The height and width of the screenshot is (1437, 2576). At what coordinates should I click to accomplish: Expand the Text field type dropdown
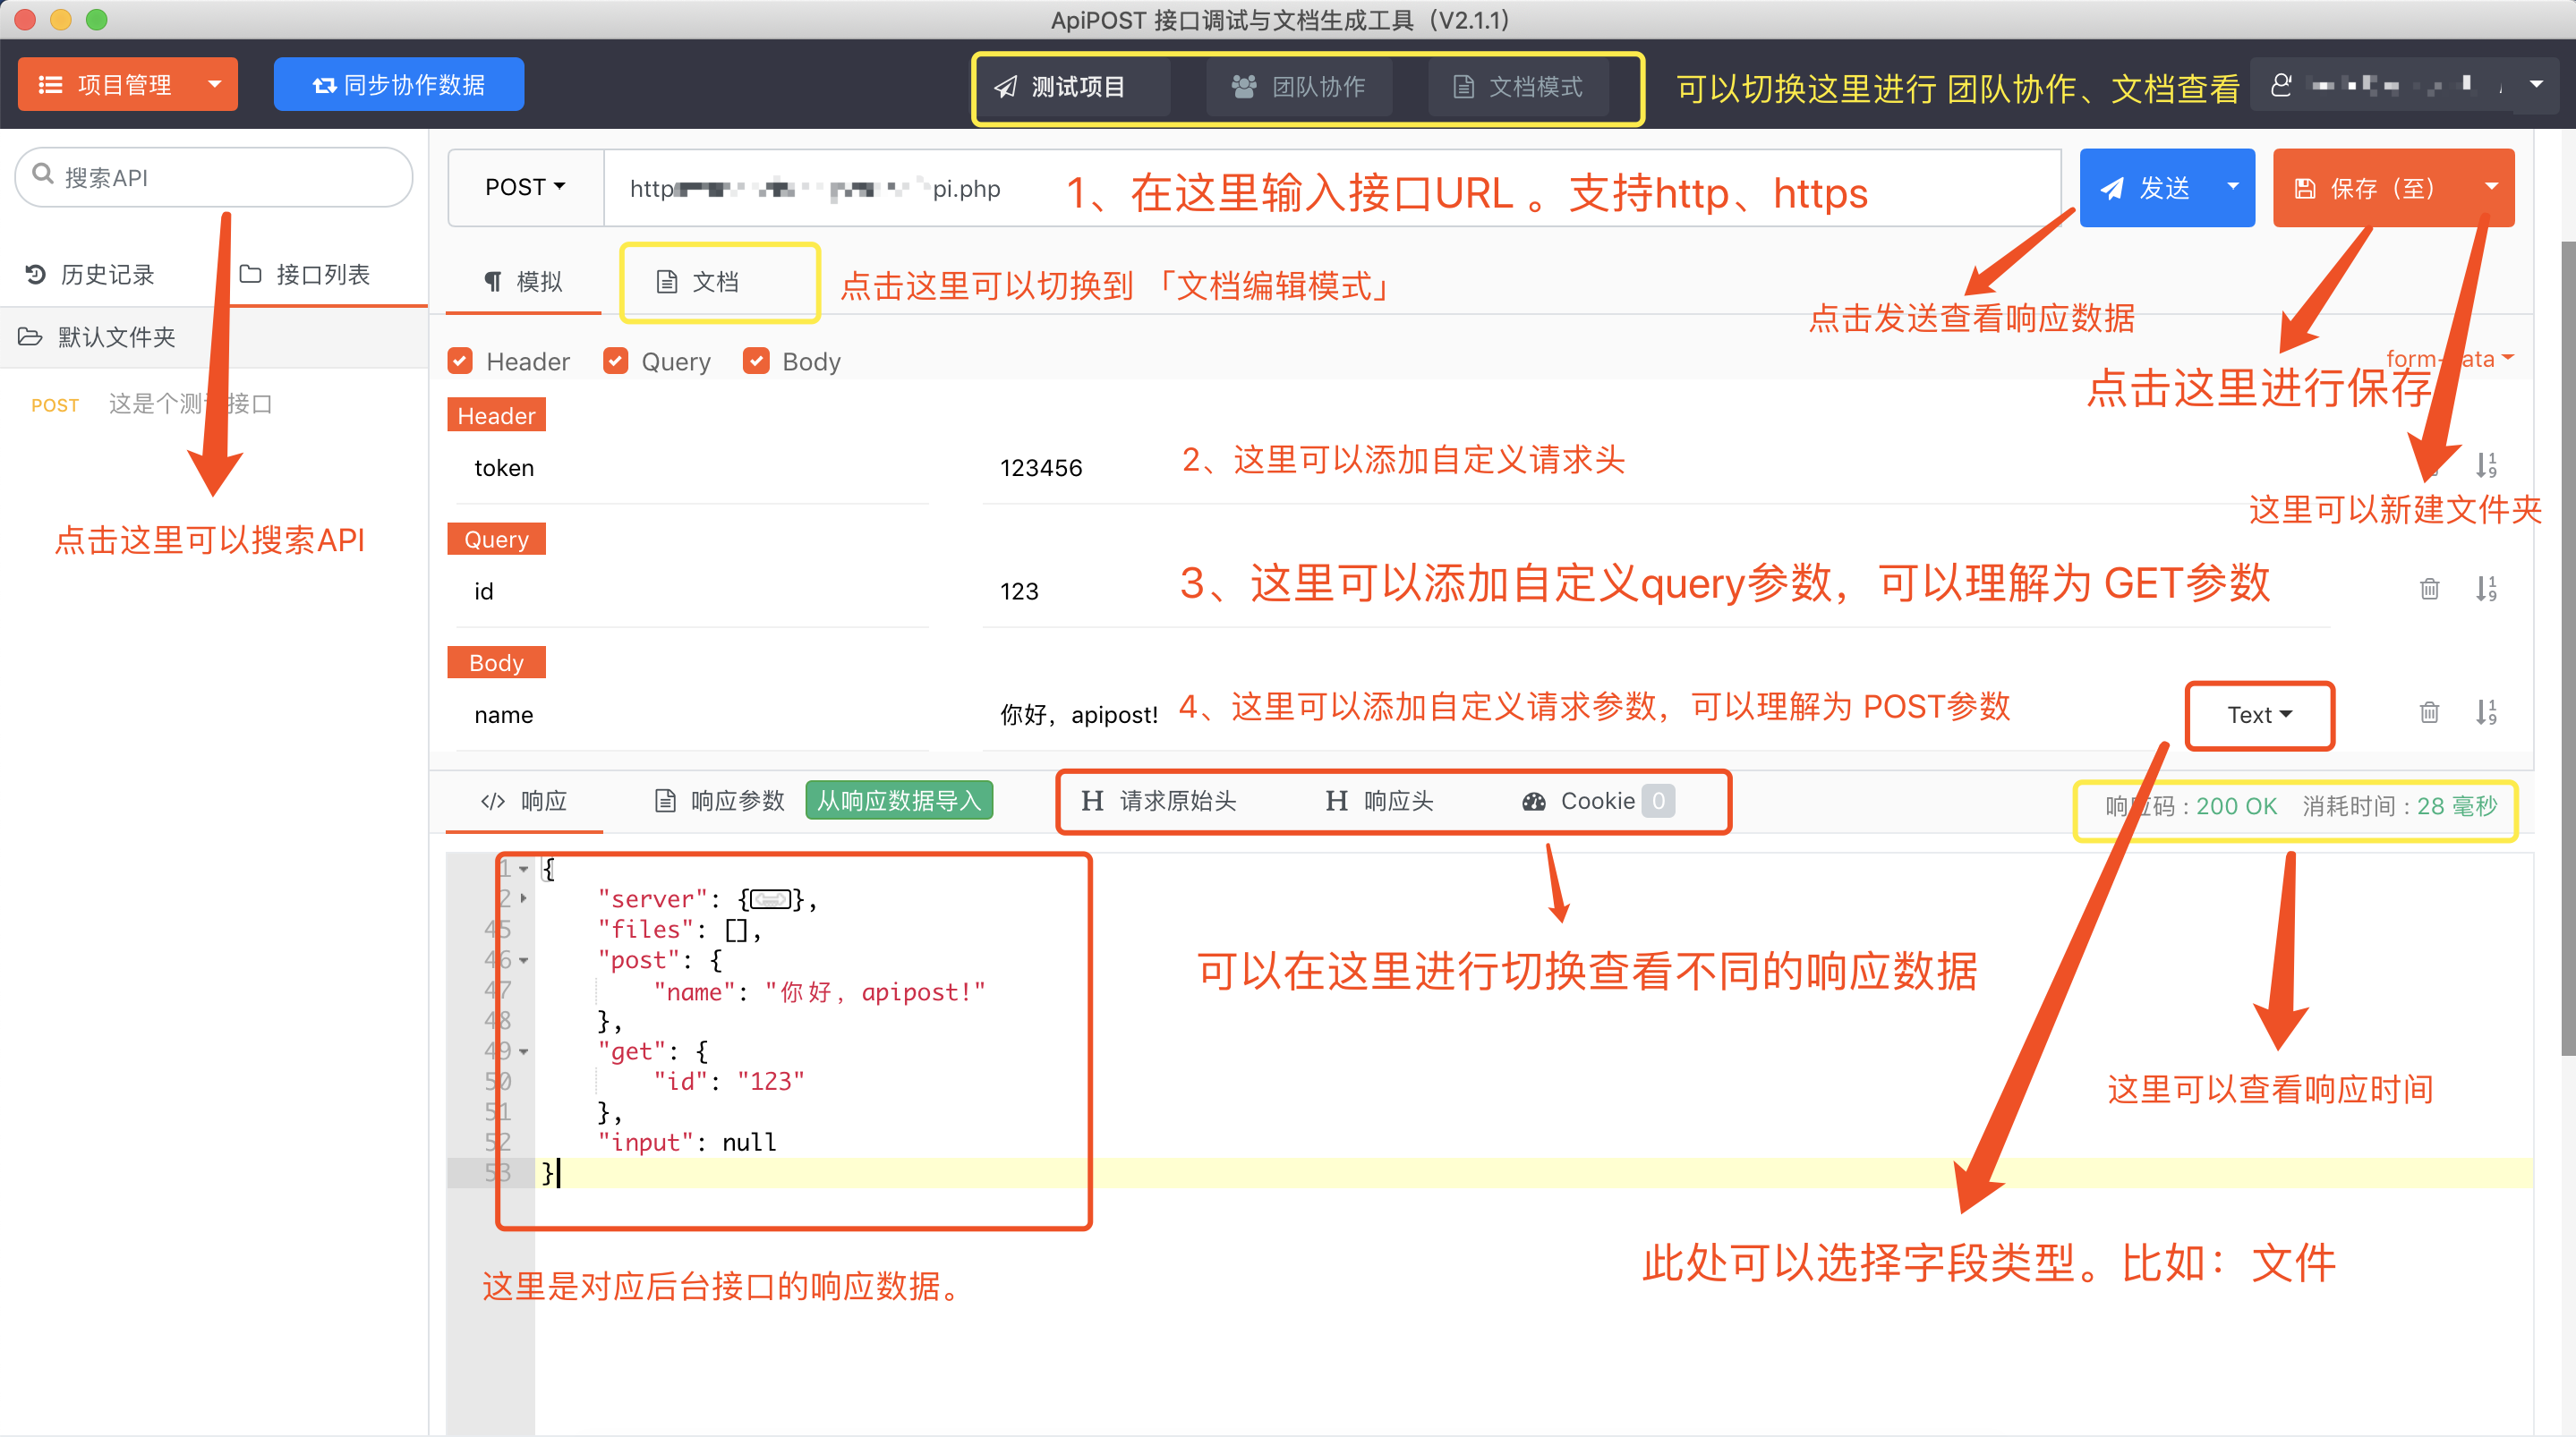2259,715
